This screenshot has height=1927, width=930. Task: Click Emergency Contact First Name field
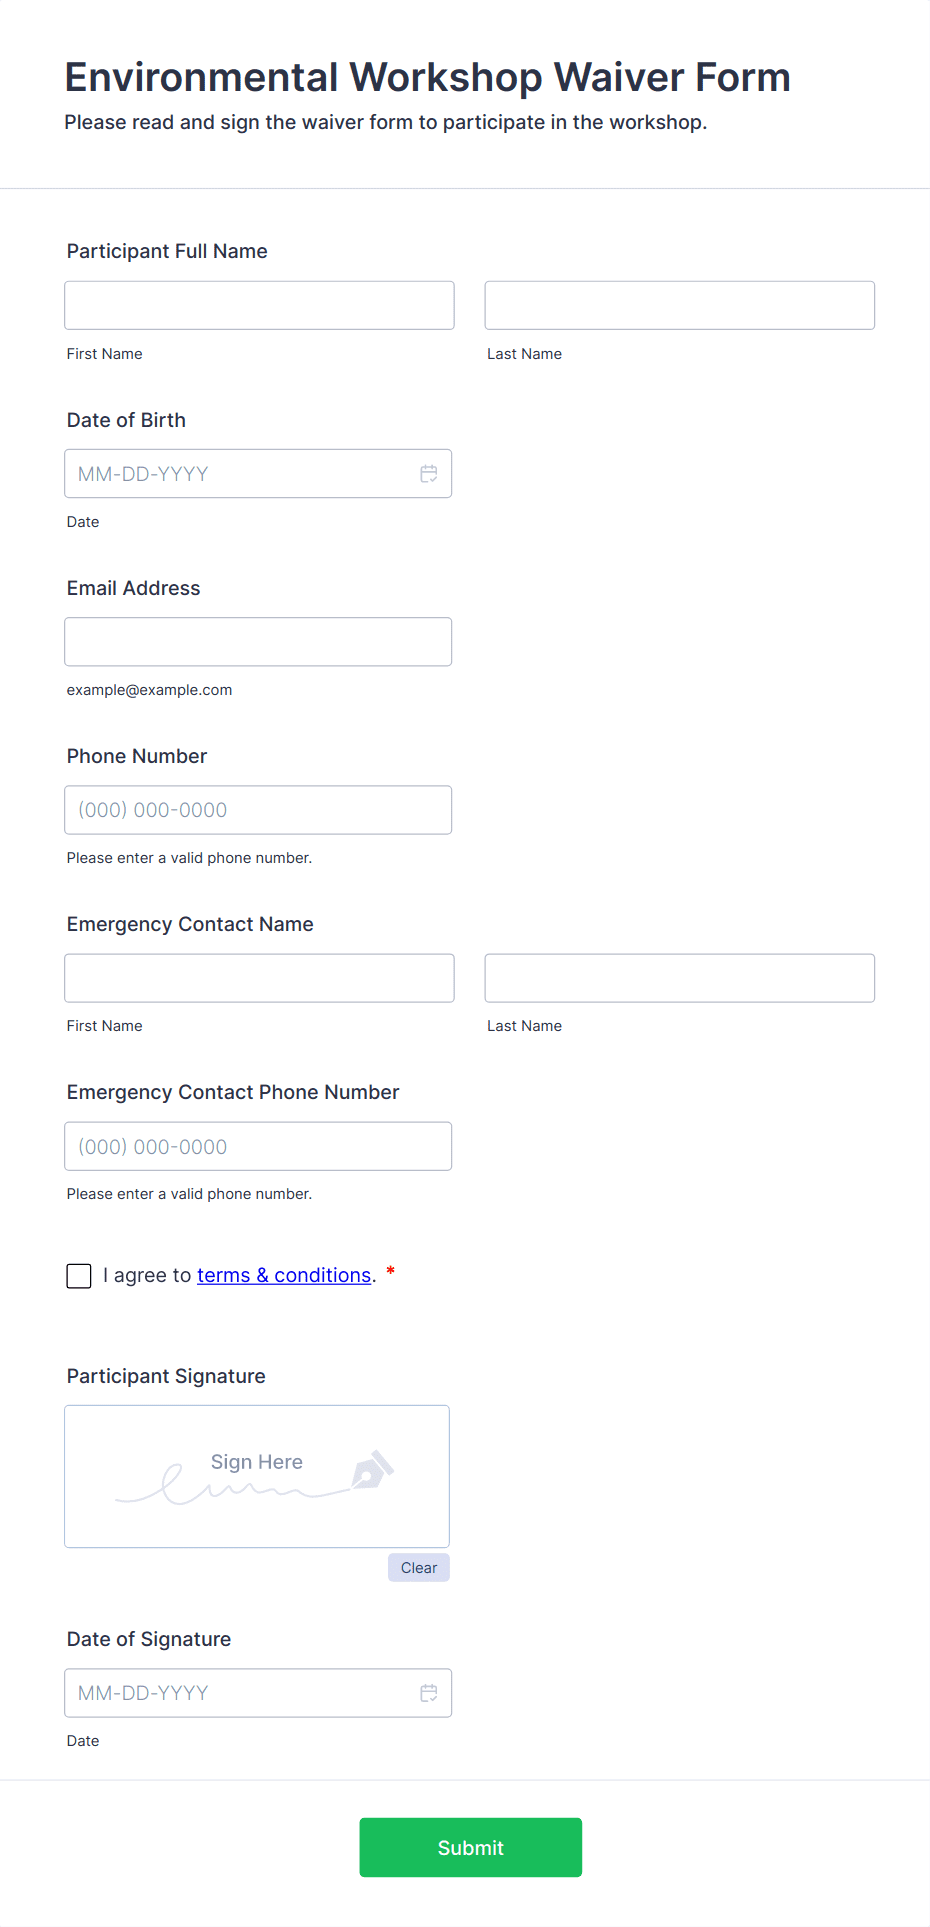pos(259,978)
